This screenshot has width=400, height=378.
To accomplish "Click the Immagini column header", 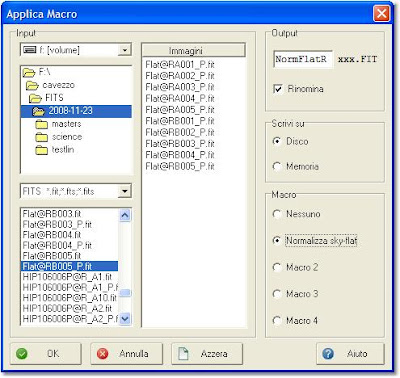I will (x=193, y=51).
